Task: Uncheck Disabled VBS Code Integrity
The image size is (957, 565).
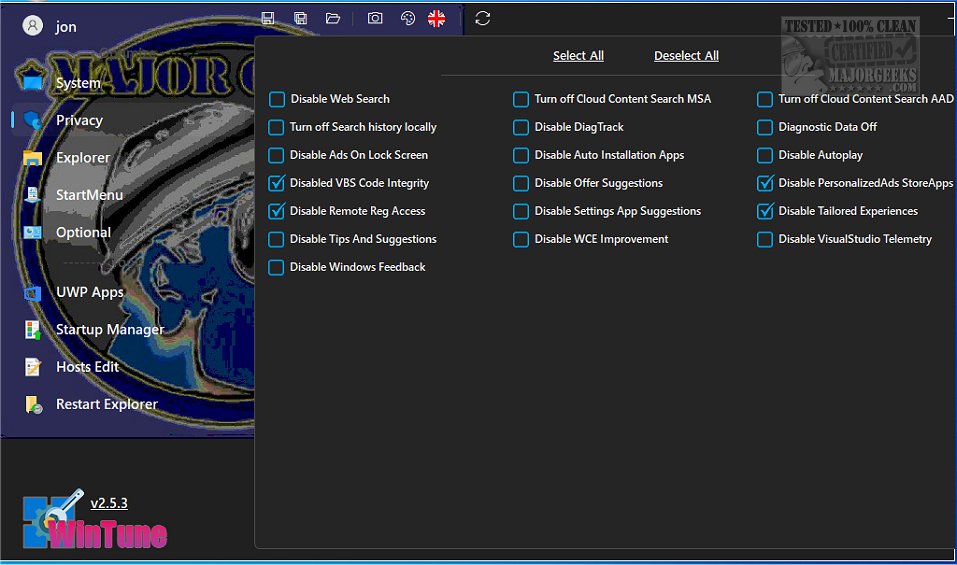Action: click(277, 183)
